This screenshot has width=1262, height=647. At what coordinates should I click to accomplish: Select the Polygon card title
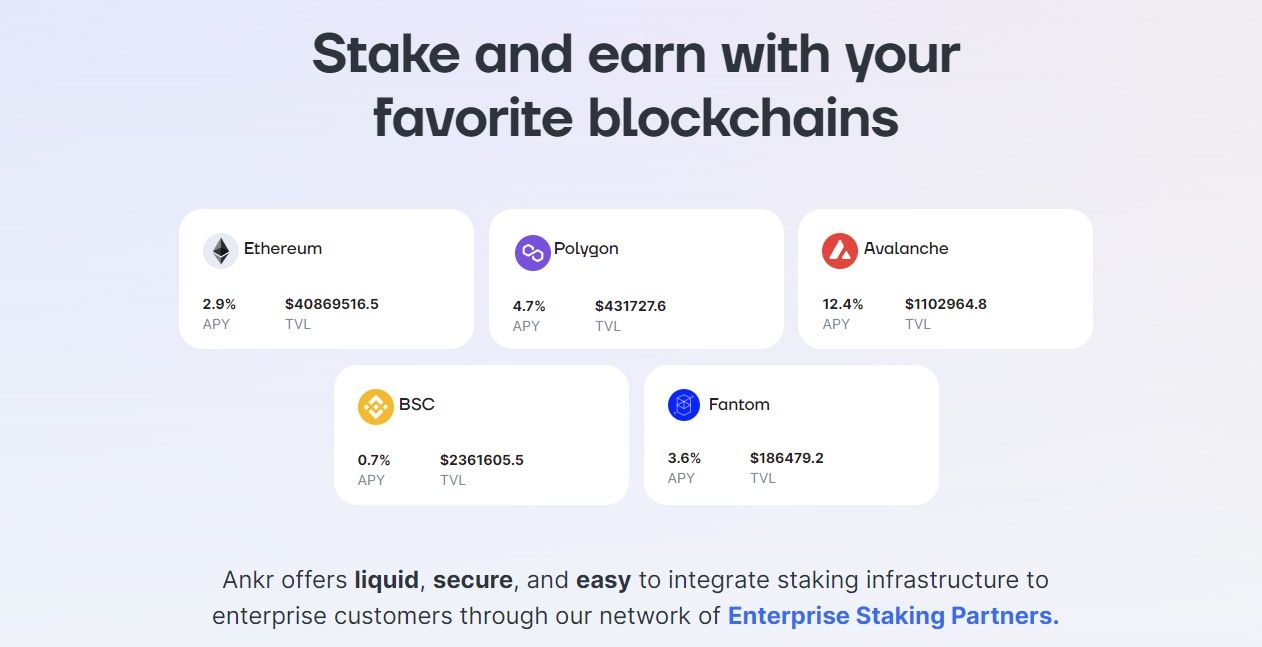(x=586, y=249)
